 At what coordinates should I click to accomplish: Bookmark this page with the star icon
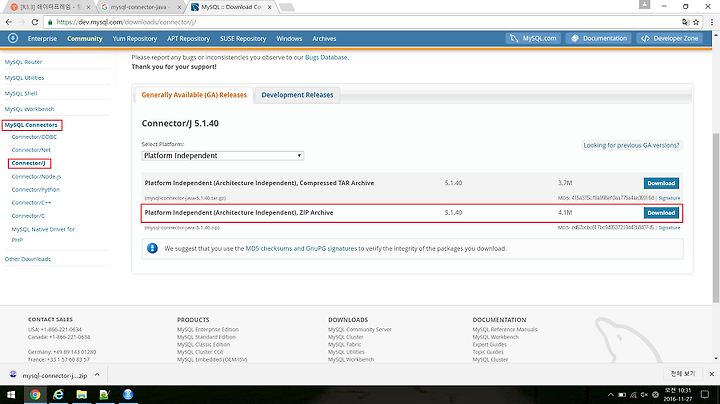pyautogui.click(x=696, y=22)
